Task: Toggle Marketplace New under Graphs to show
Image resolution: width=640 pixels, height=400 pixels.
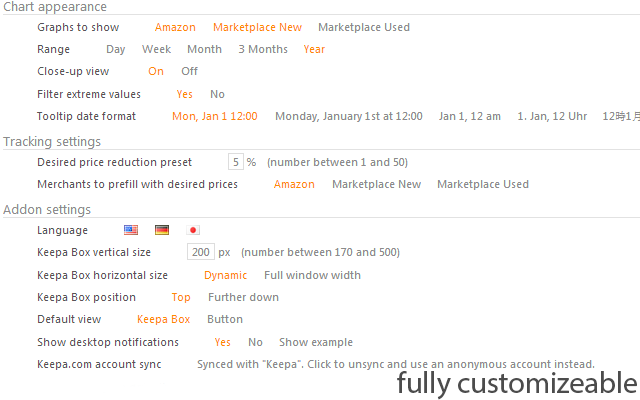Action: 257,27
